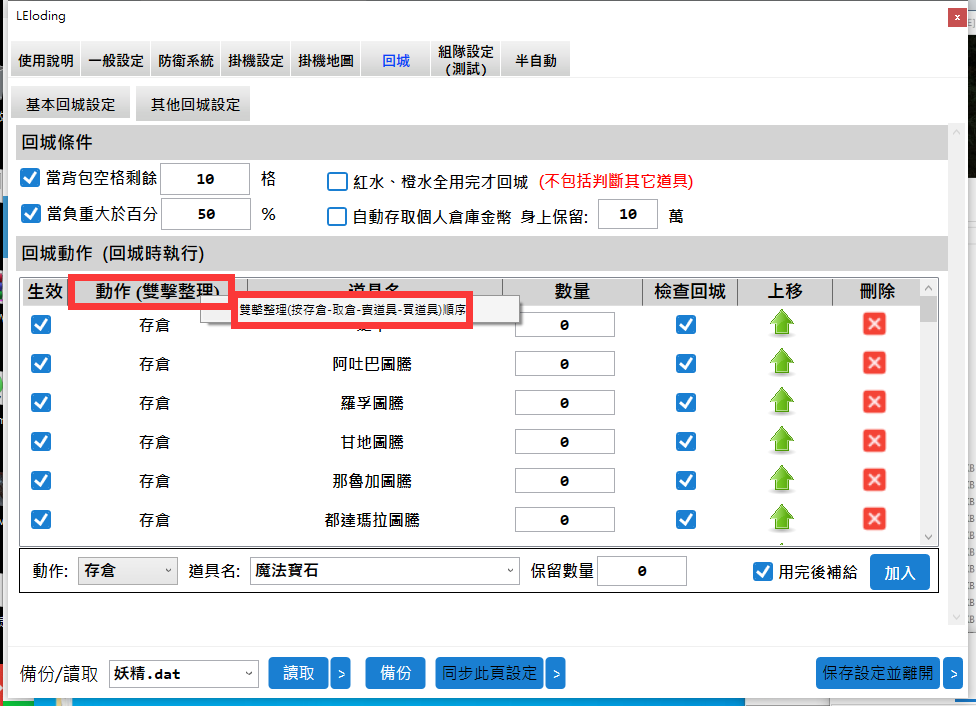Switch to the 防衛系統 tab
This screenshot has height=706, width=976.
[185, 60]
